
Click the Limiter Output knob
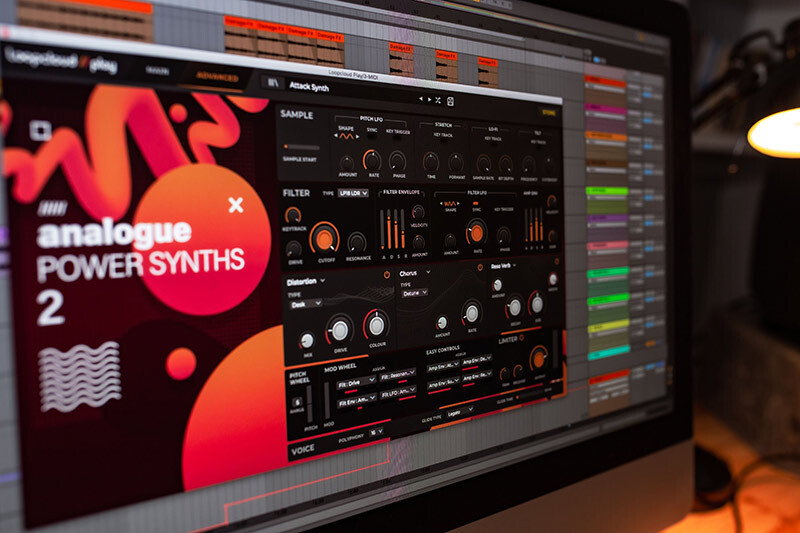point(538,359)
